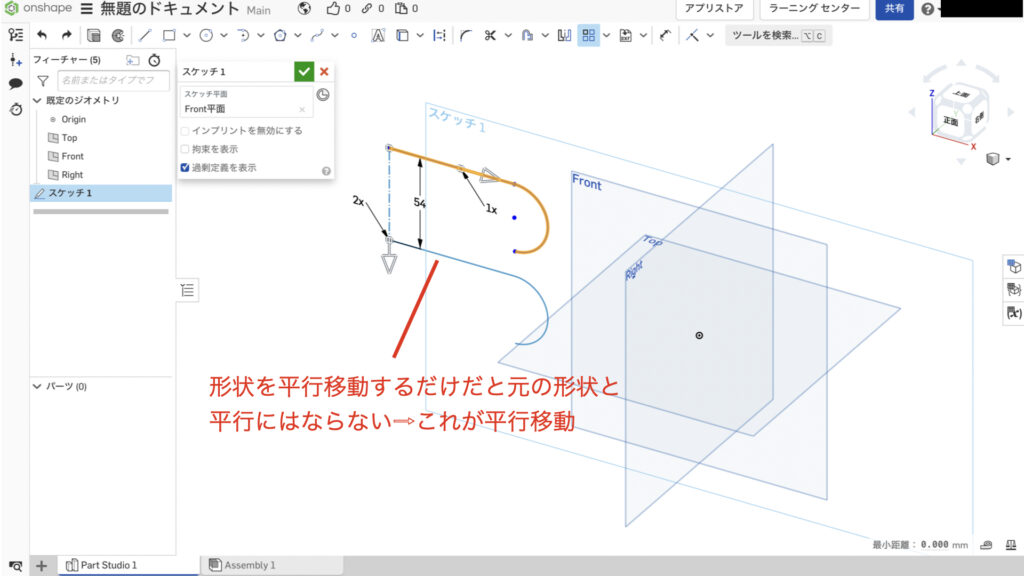Image resolution: width=1024 pixels, height=576 pixels.
Task: Select the Mirror tool
Action: [564, 35]
